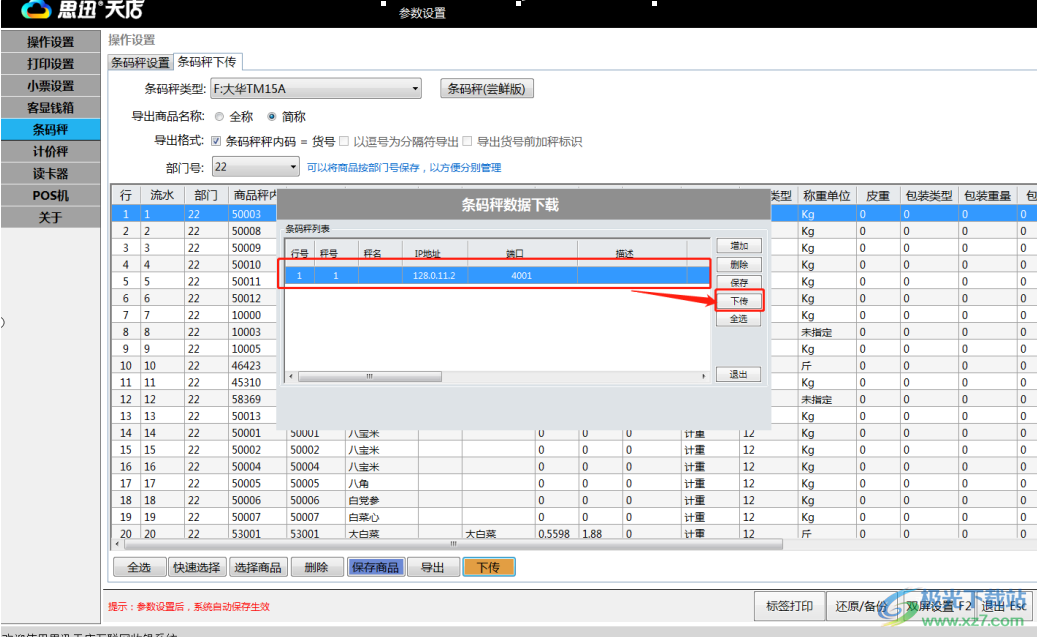Open POS机 in the sidebar

(x=50, y=195)
